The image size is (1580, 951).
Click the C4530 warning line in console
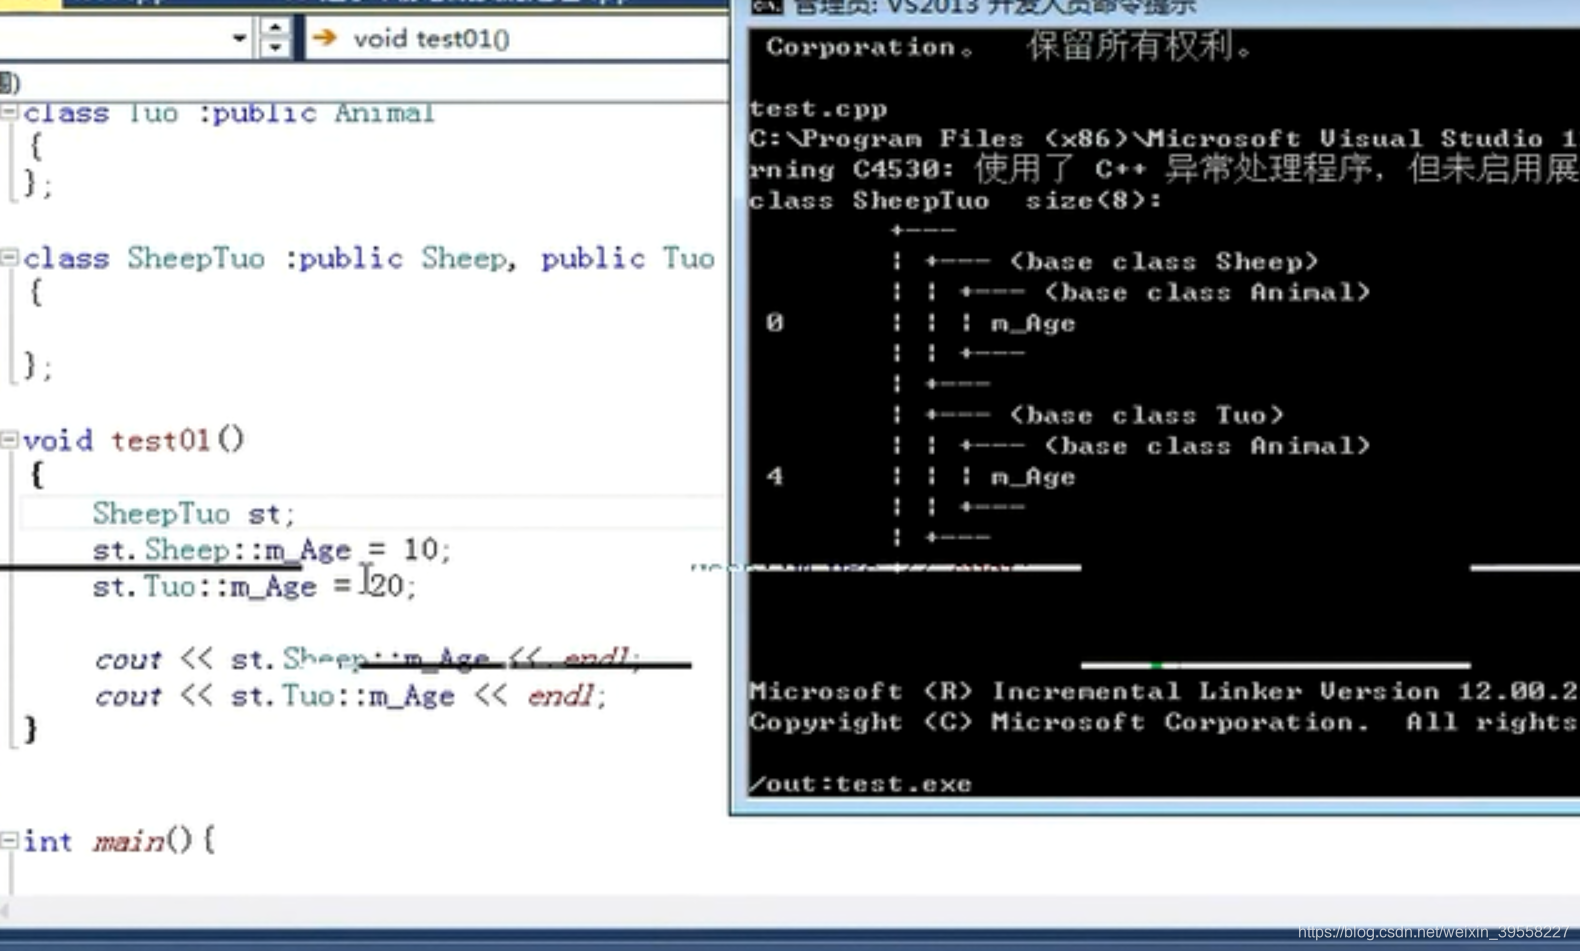1163,170
